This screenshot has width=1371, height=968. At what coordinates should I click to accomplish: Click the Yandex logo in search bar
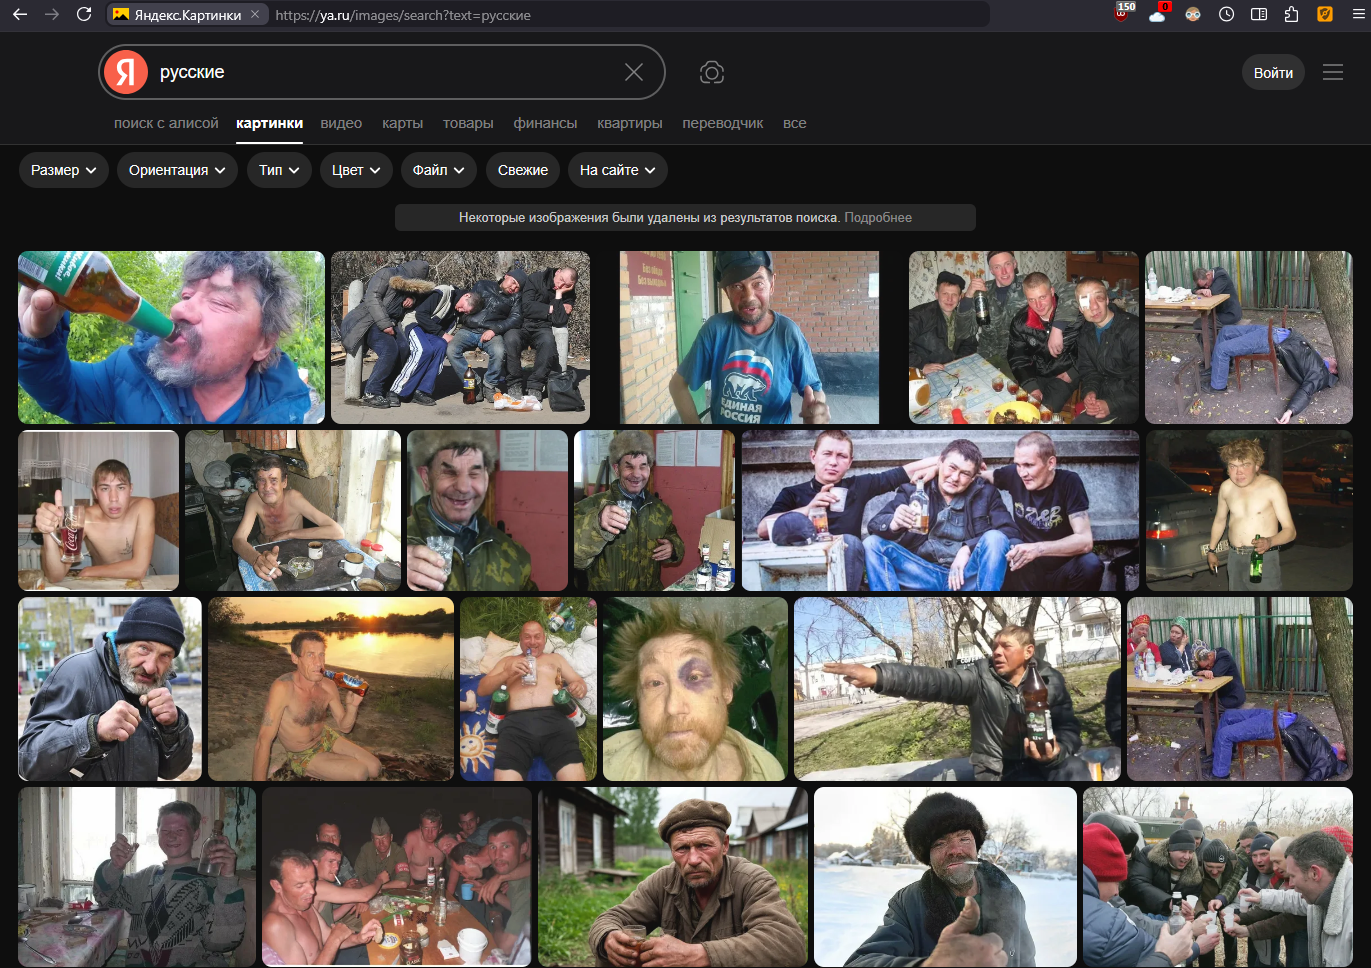click(127, 72)
